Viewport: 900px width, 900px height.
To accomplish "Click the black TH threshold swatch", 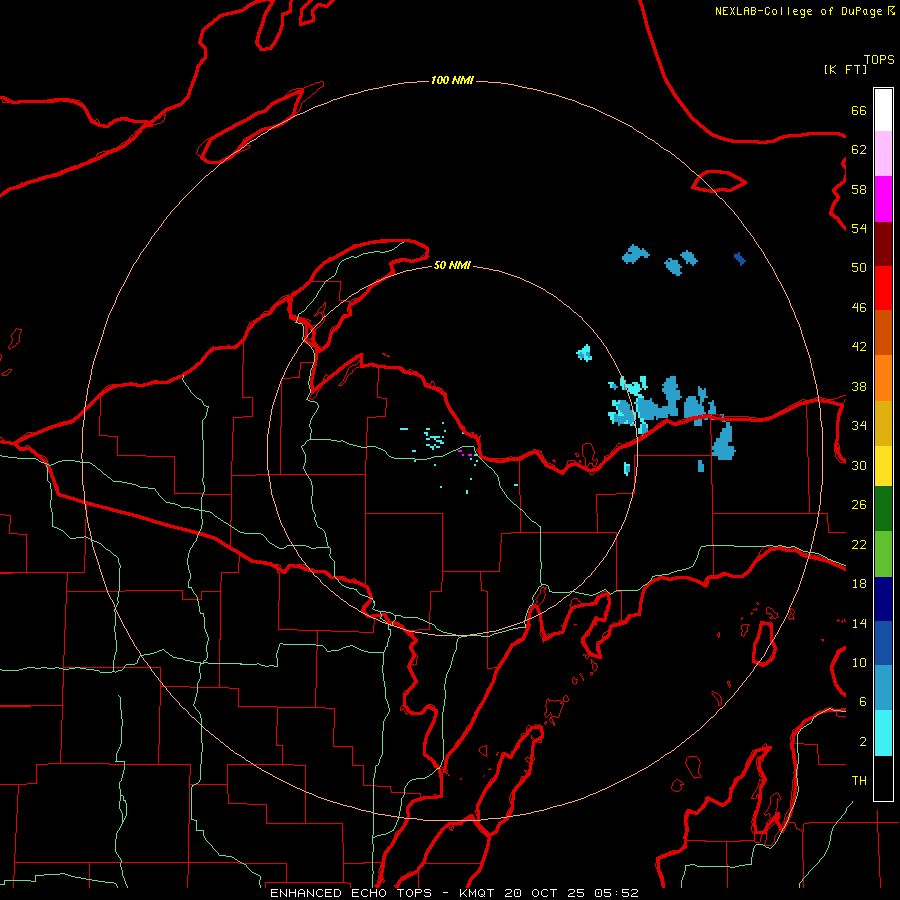I will [883, 778].
